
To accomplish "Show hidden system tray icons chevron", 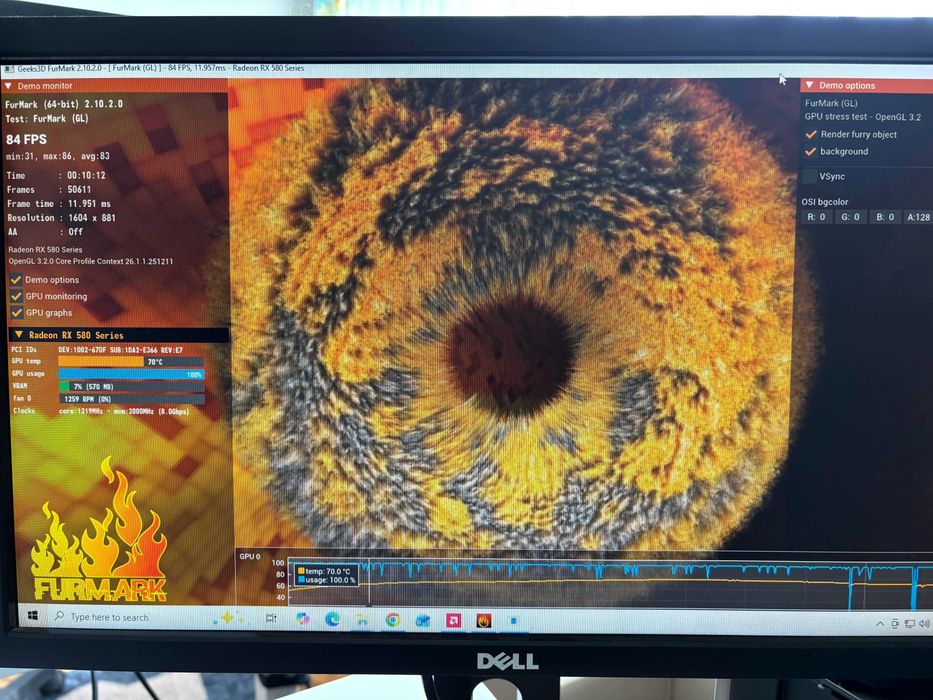I will point(879,624).
